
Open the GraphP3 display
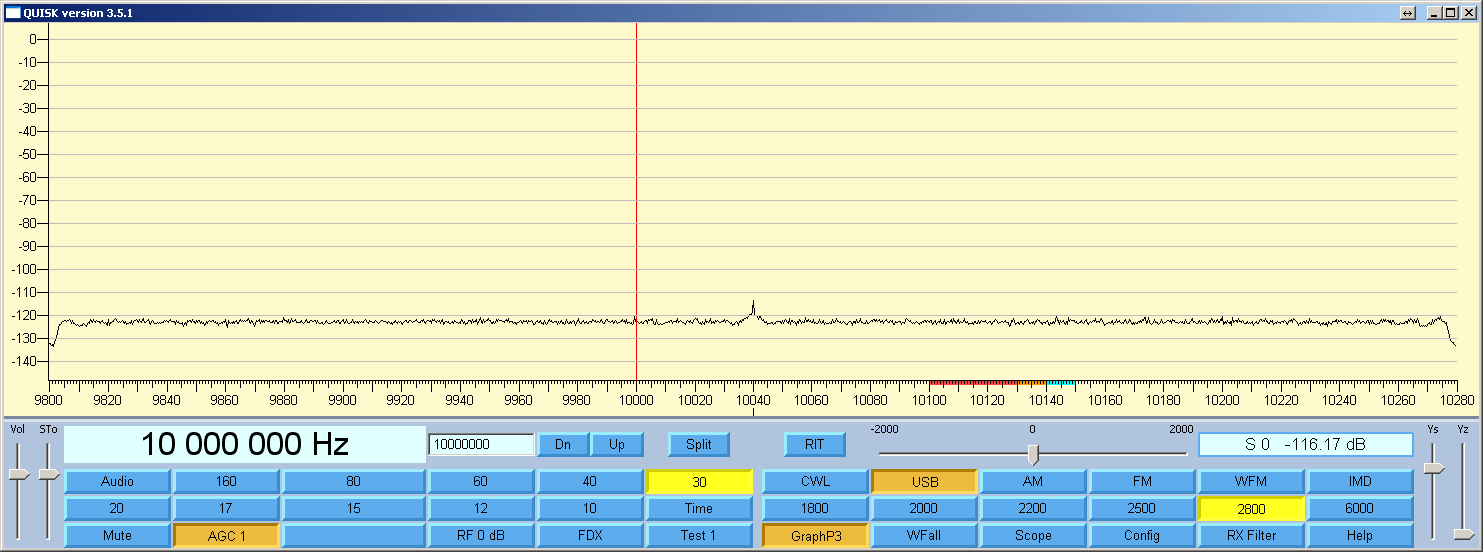click(815, 535)
